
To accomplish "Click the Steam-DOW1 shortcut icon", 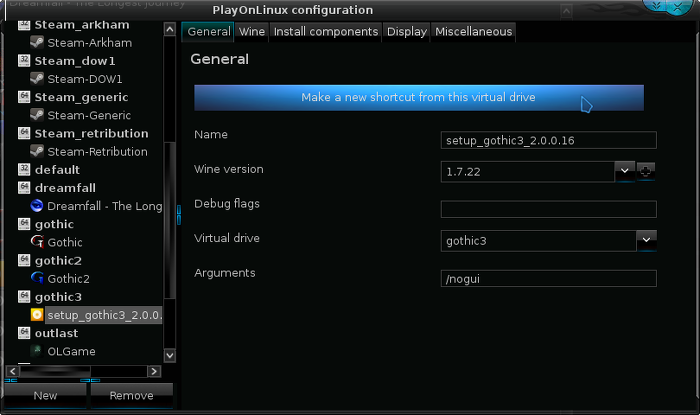I will click(x=37, y=79).
